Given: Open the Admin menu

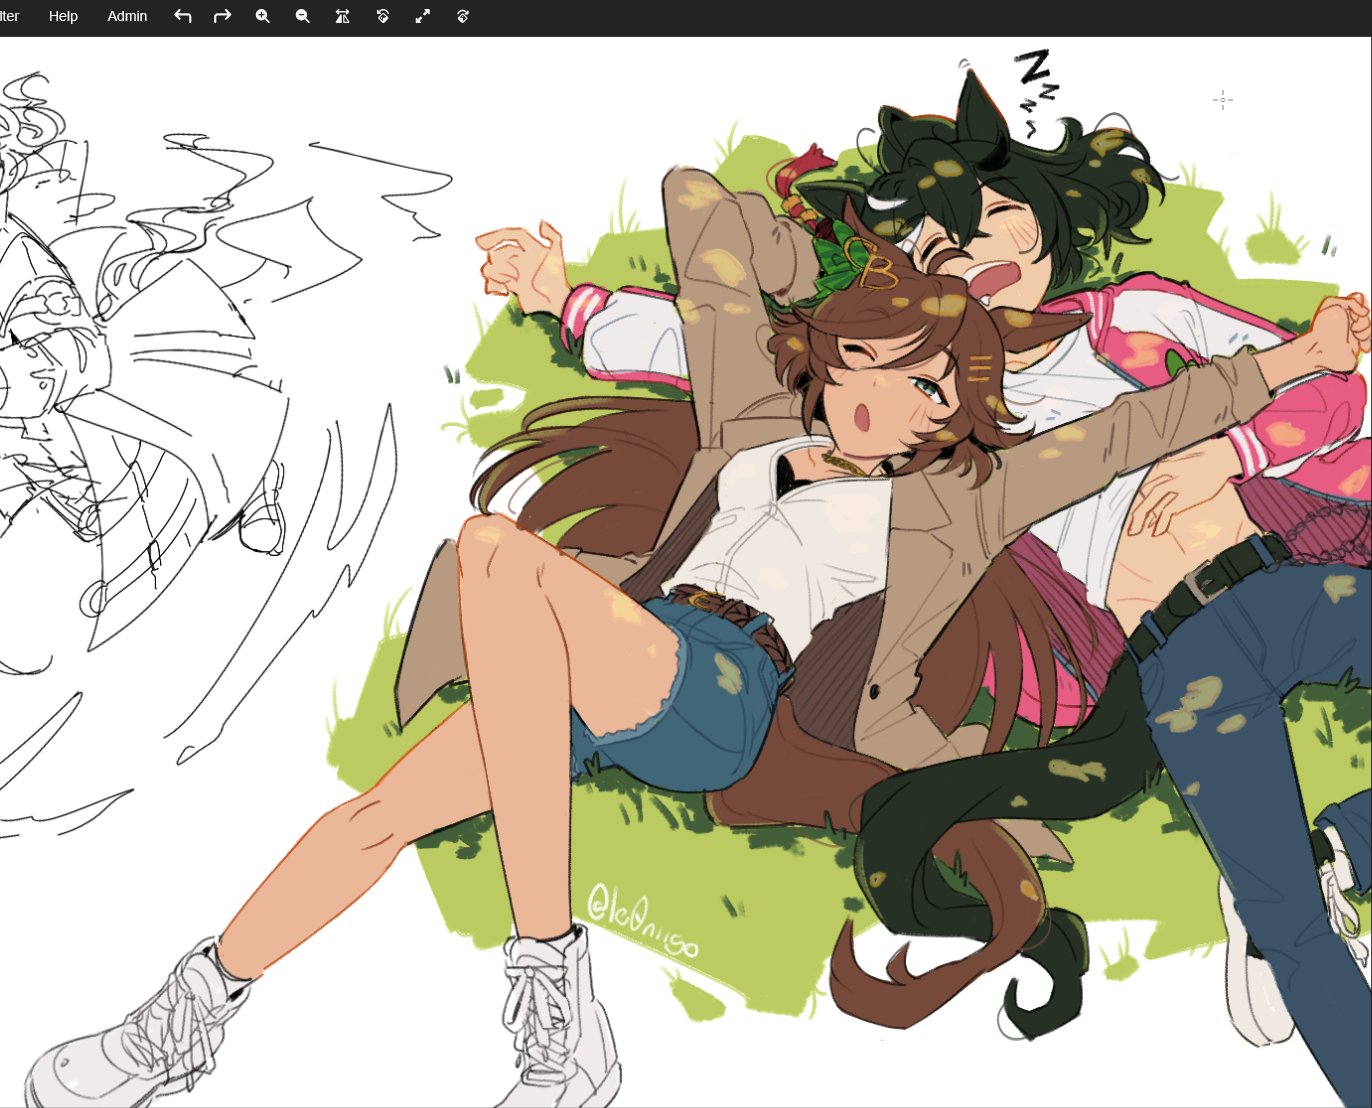Looking at the screenshot, I should pos(127,16).
